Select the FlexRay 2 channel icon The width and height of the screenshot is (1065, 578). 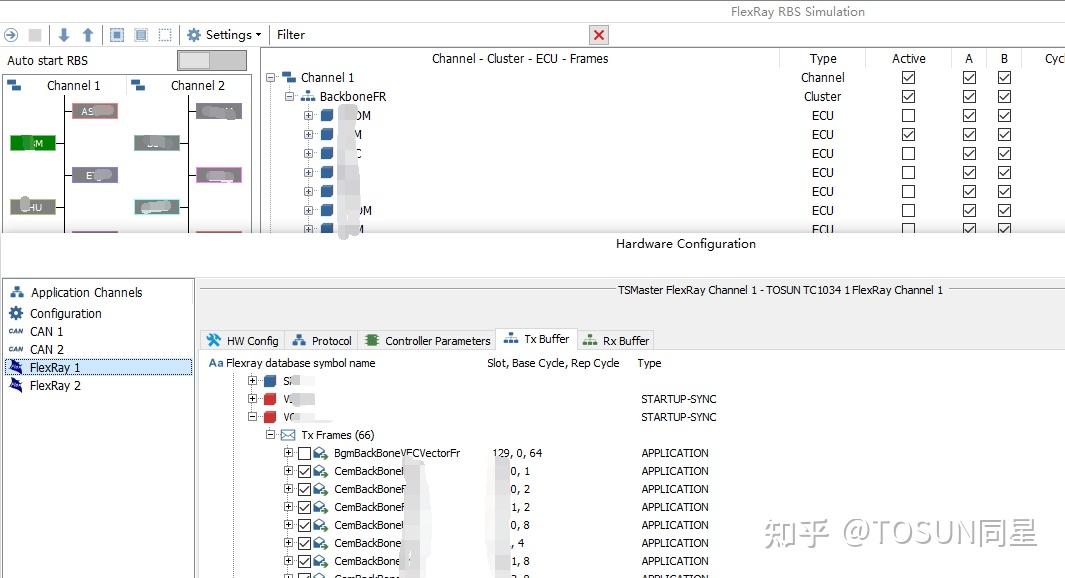pyautogui.click(x=14, y=385)
